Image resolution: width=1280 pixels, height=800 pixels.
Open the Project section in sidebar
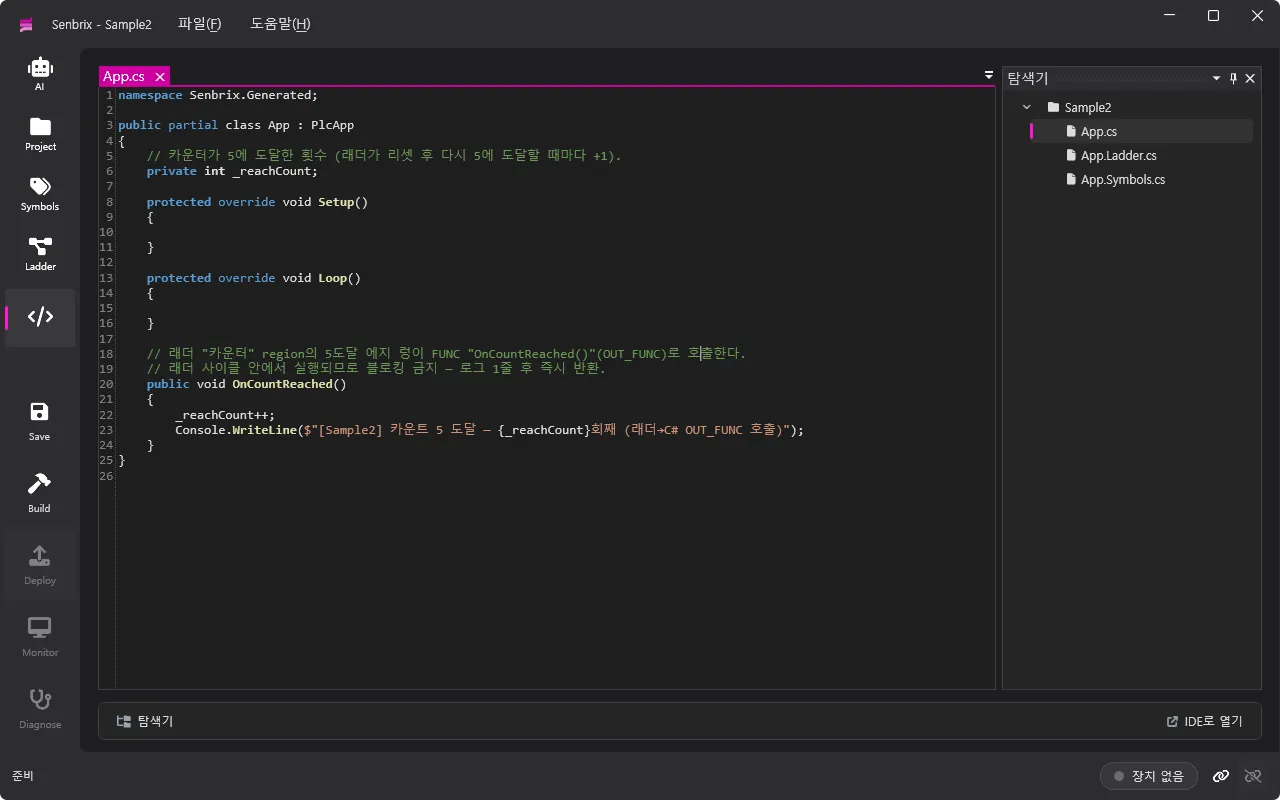[x=40, y=134]
